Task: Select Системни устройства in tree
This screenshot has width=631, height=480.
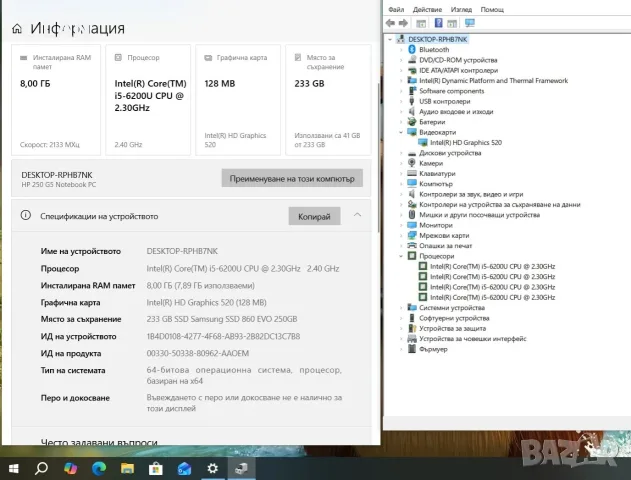Action: 452,308
